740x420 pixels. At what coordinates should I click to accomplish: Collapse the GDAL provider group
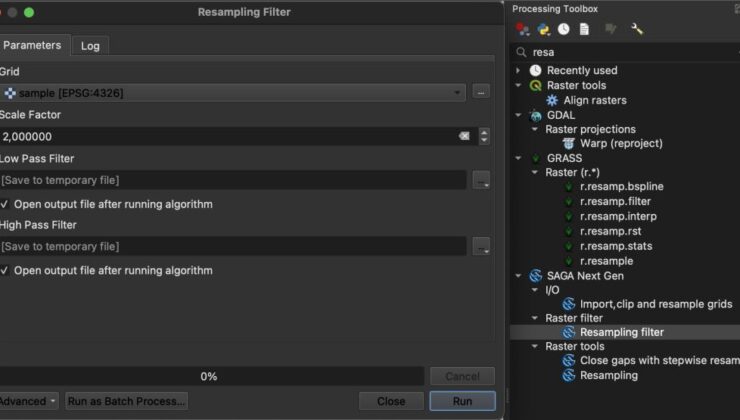(518, 115)
